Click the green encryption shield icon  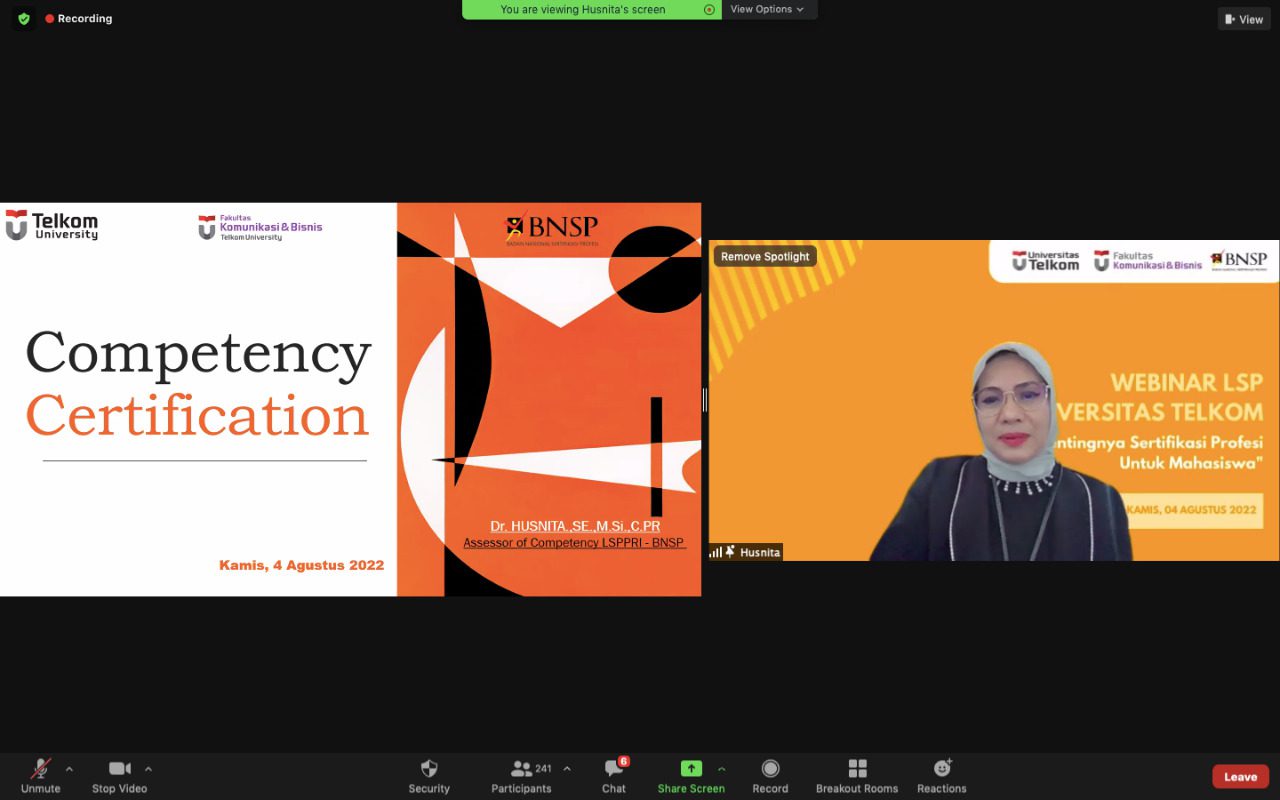(x=24, y=18)
